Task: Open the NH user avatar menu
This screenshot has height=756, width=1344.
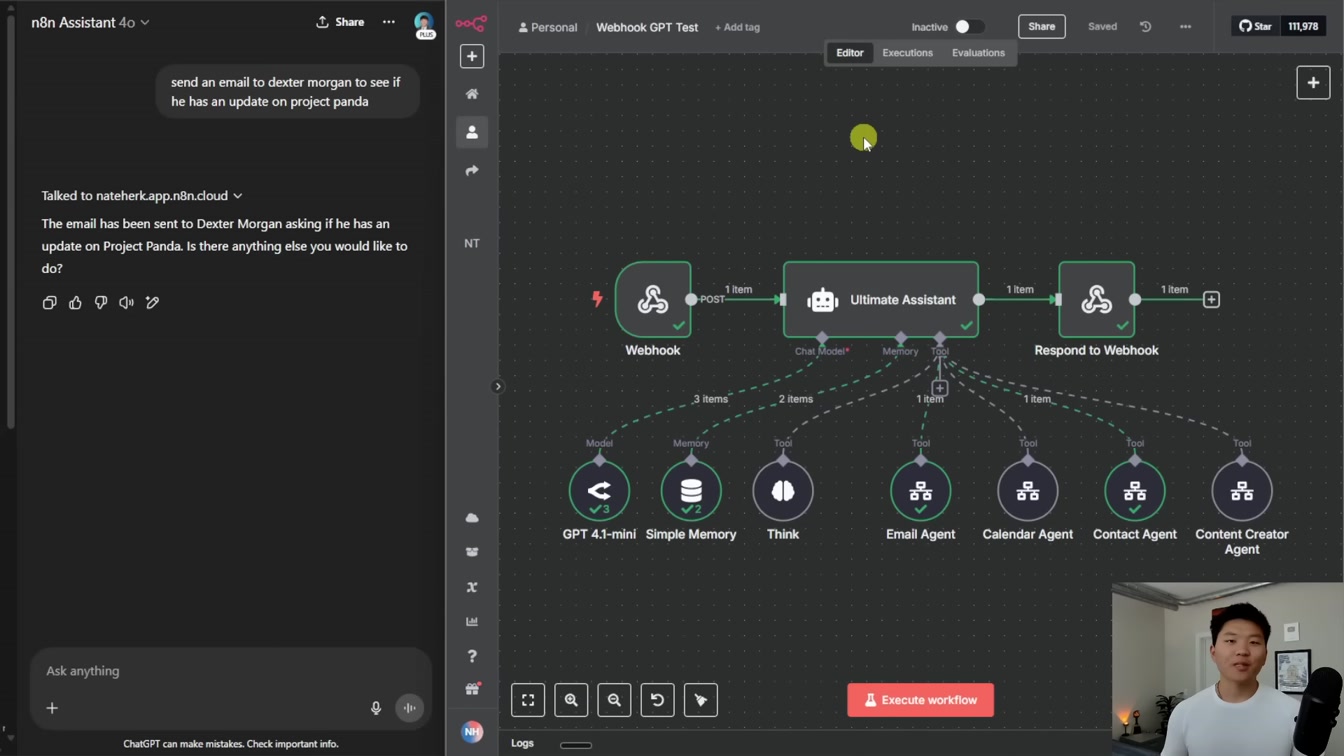Action: [x=472, y=732]
